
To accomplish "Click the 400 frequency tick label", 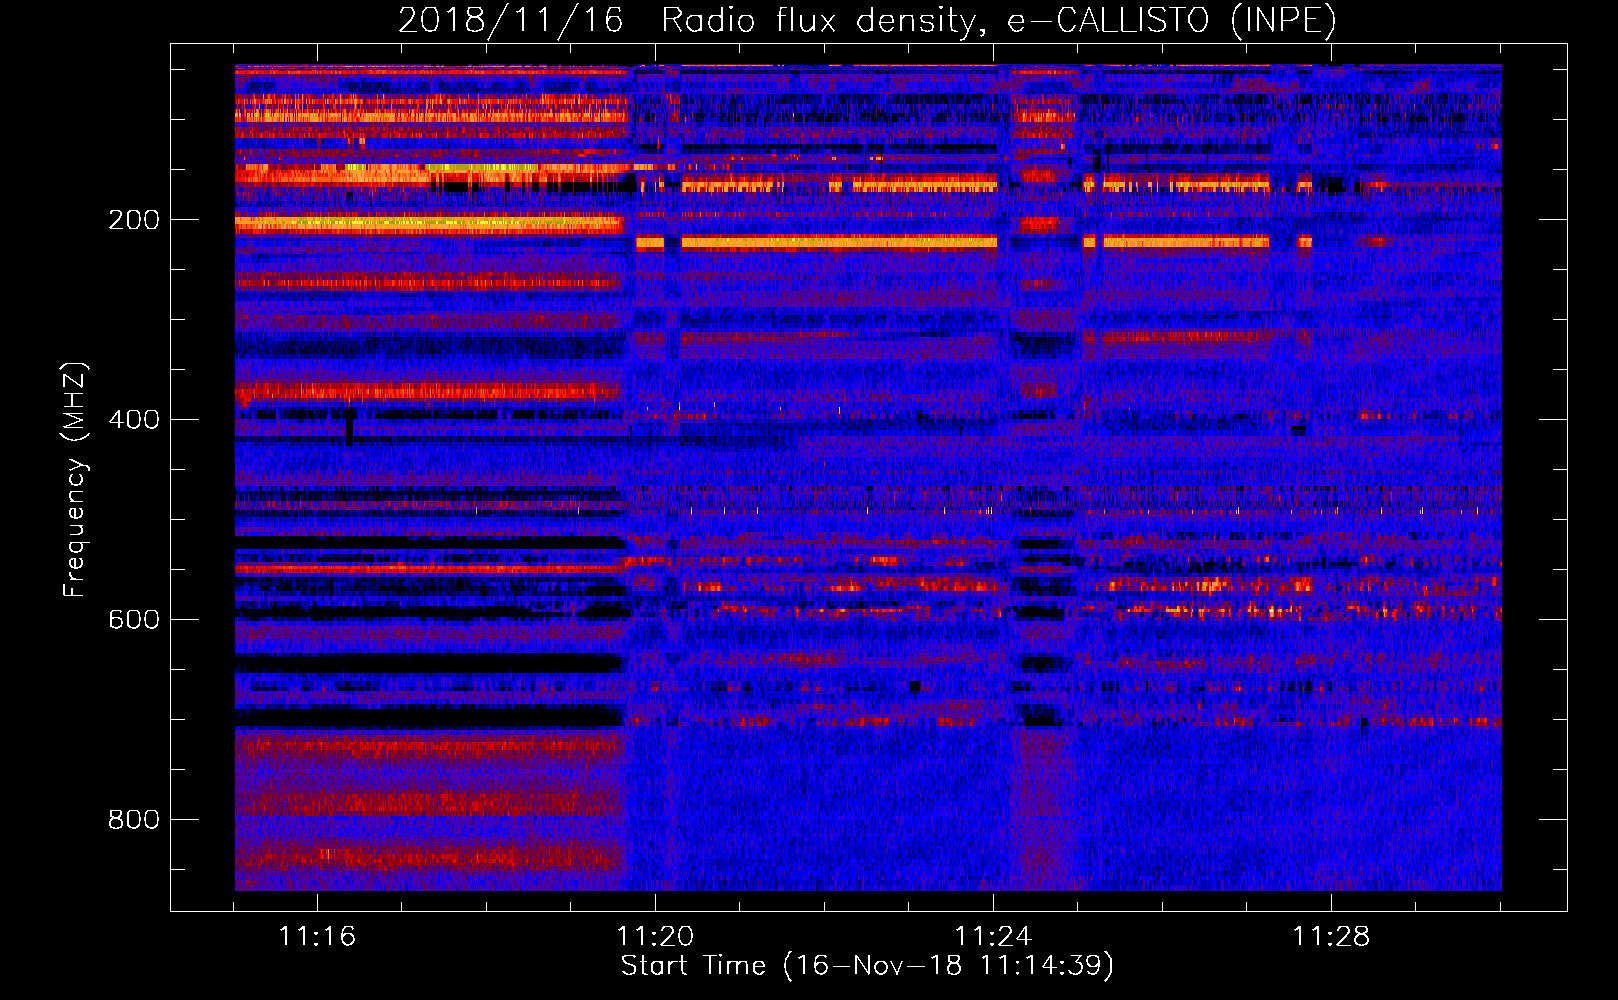I will click(x=134, y=420).
